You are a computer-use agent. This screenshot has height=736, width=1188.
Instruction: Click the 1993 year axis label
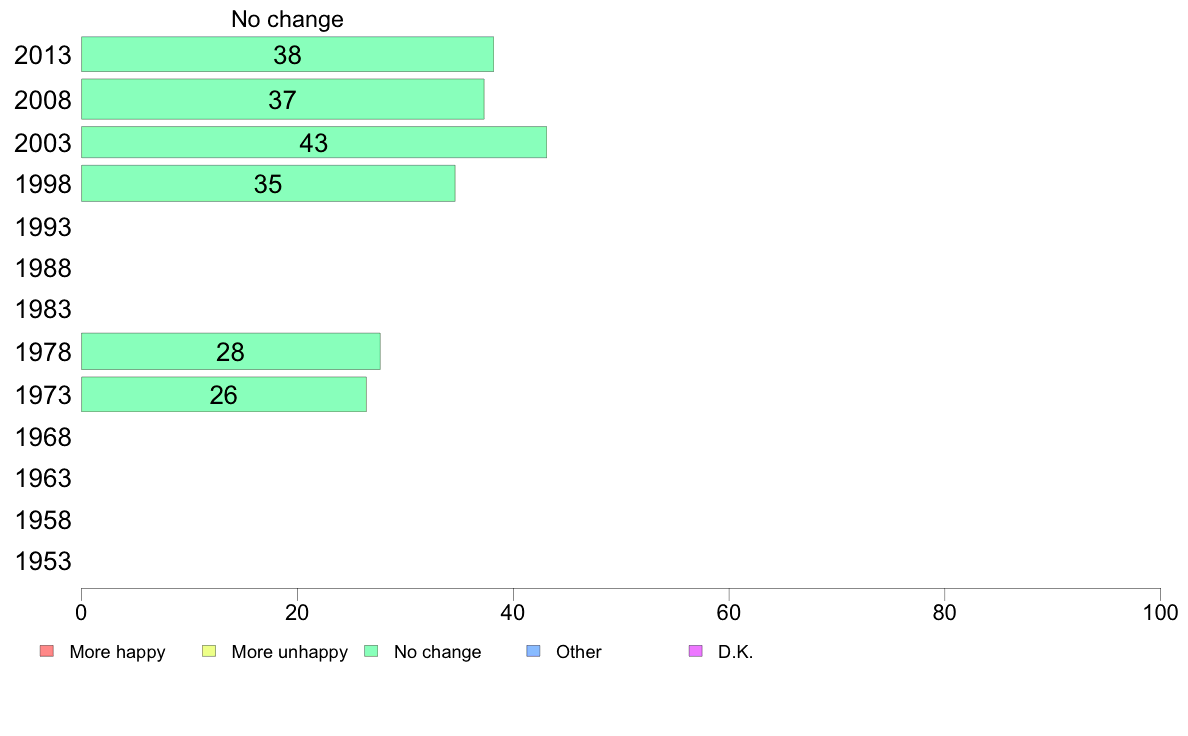(43, 227)
